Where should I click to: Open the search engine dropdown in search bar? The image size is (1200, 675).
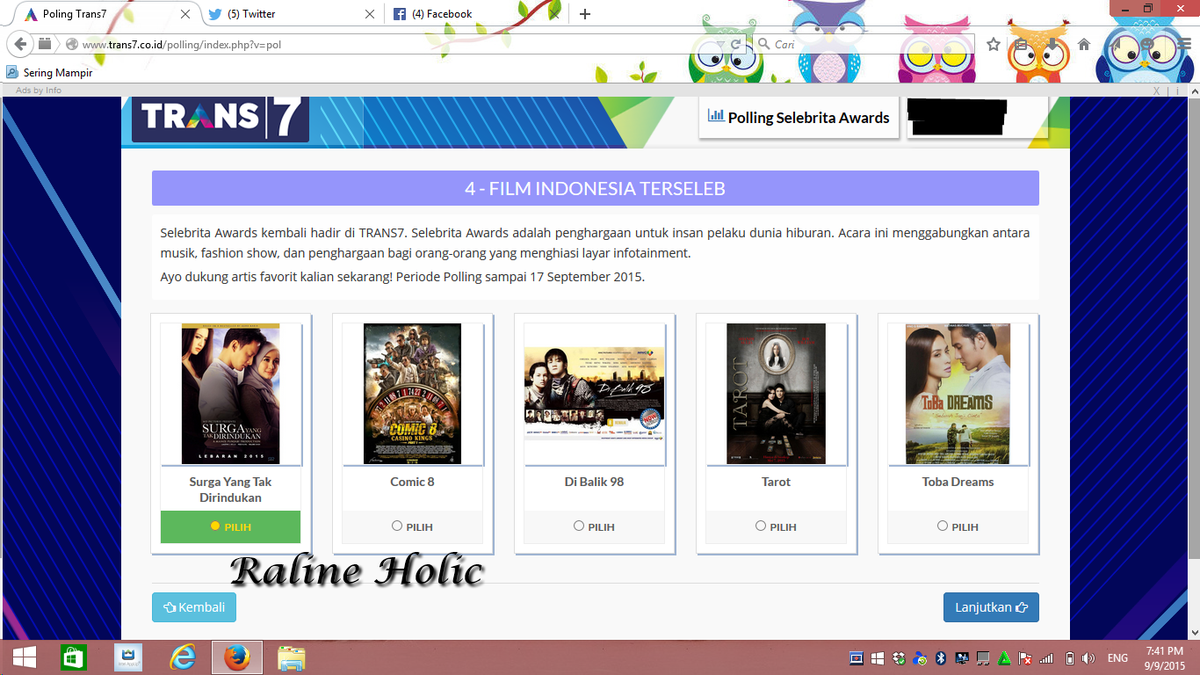pyautogui.click(x=765, y=44)
